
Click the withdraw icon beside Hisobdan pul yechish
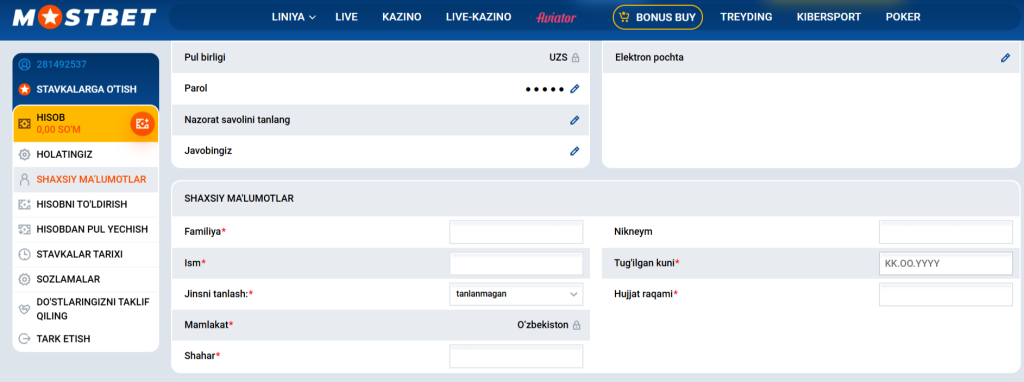coord(25,229)
